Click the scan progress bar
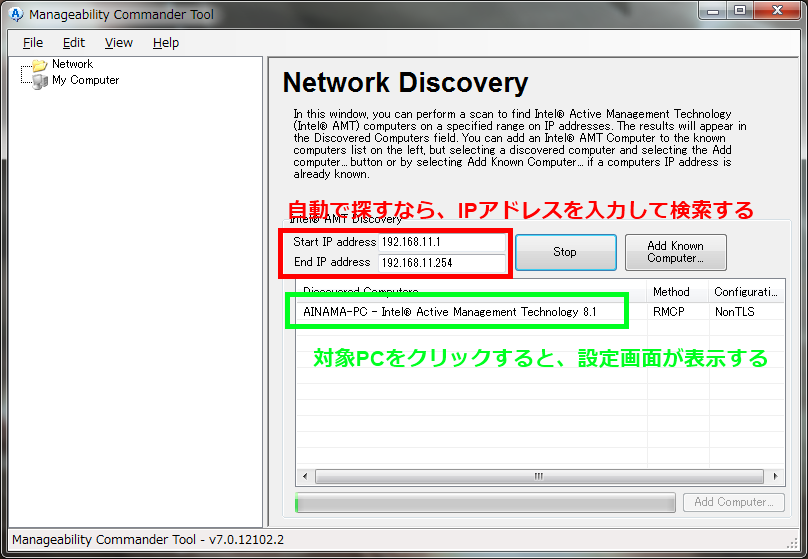808x559 pixels. click(x=485, y=502)
